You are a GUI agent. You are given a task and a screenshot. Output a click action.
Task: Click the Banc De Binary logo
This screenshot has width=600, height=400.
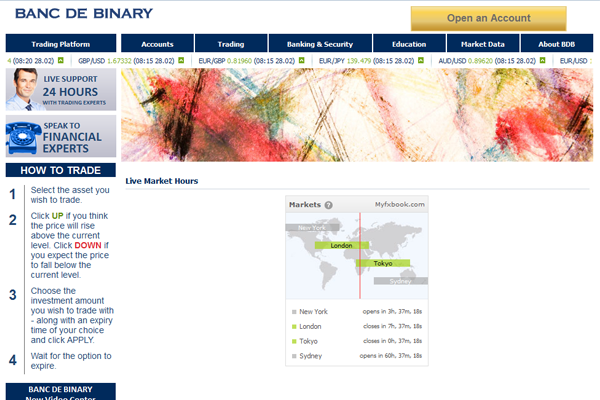coord(84,13)
